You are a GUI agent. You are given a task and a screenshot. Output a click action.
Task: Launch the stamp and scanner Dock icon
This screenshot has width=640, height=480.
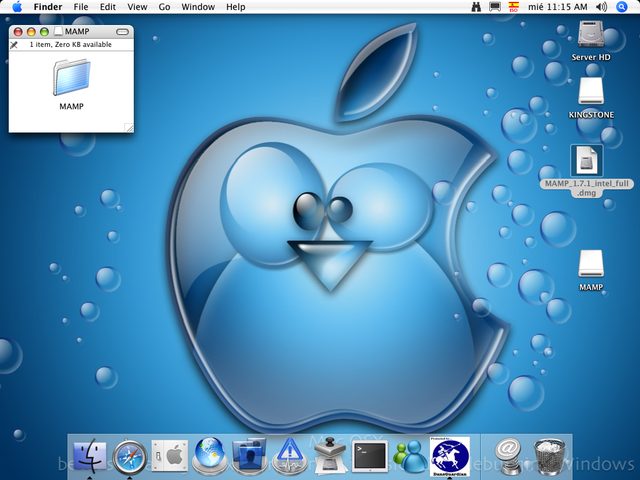click(330, 456)
